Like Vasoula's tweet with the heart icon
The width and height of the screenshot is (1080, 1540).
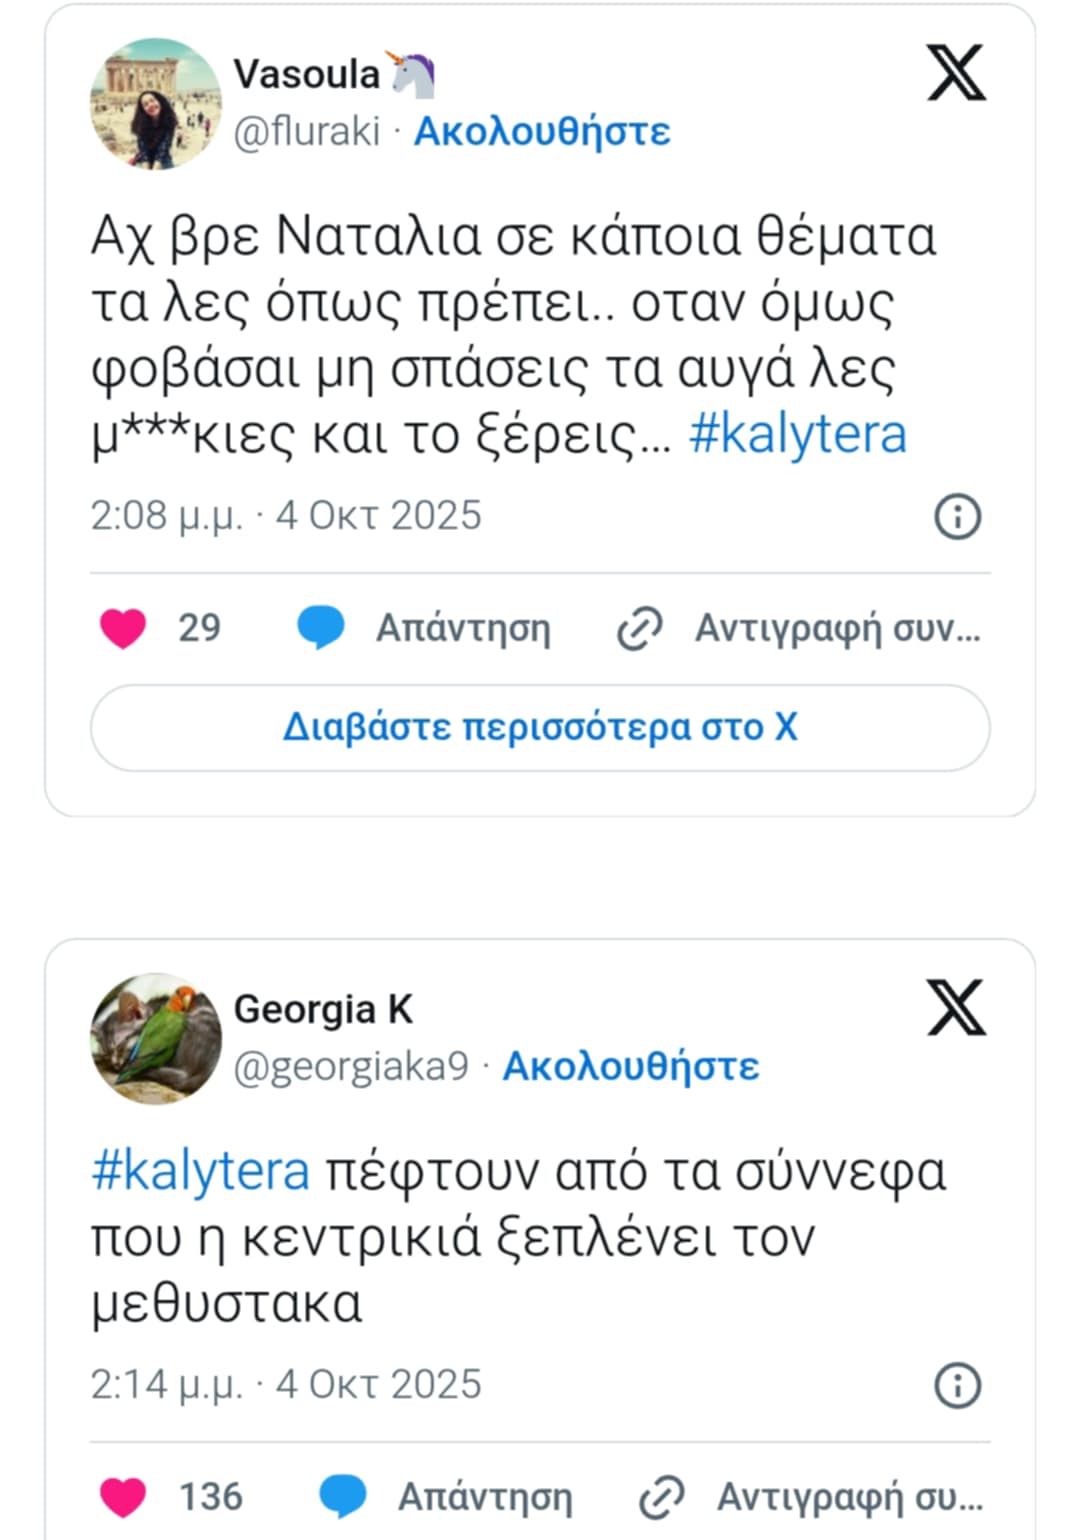124,628
